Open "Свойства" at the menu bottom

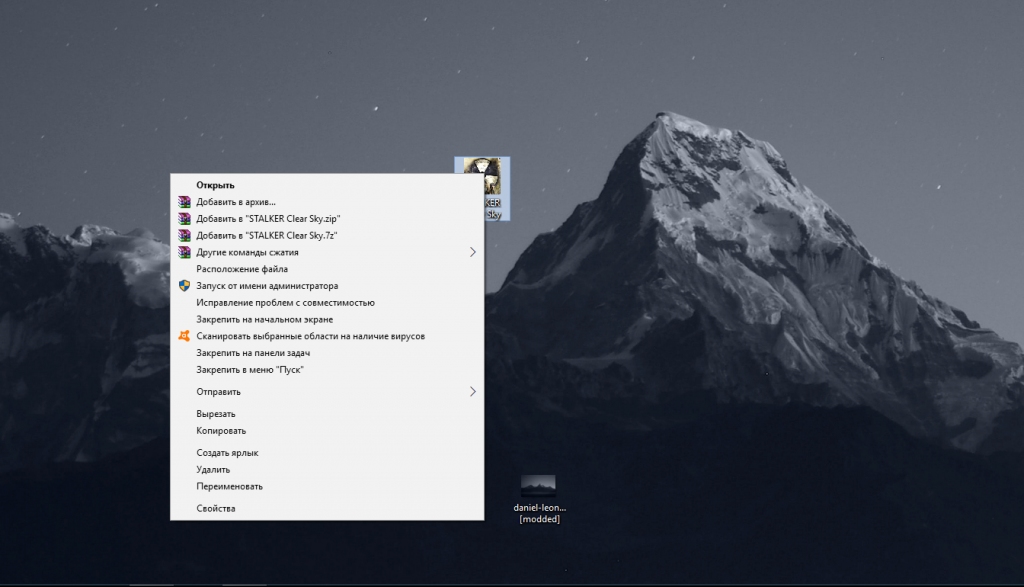coord(216,509)
